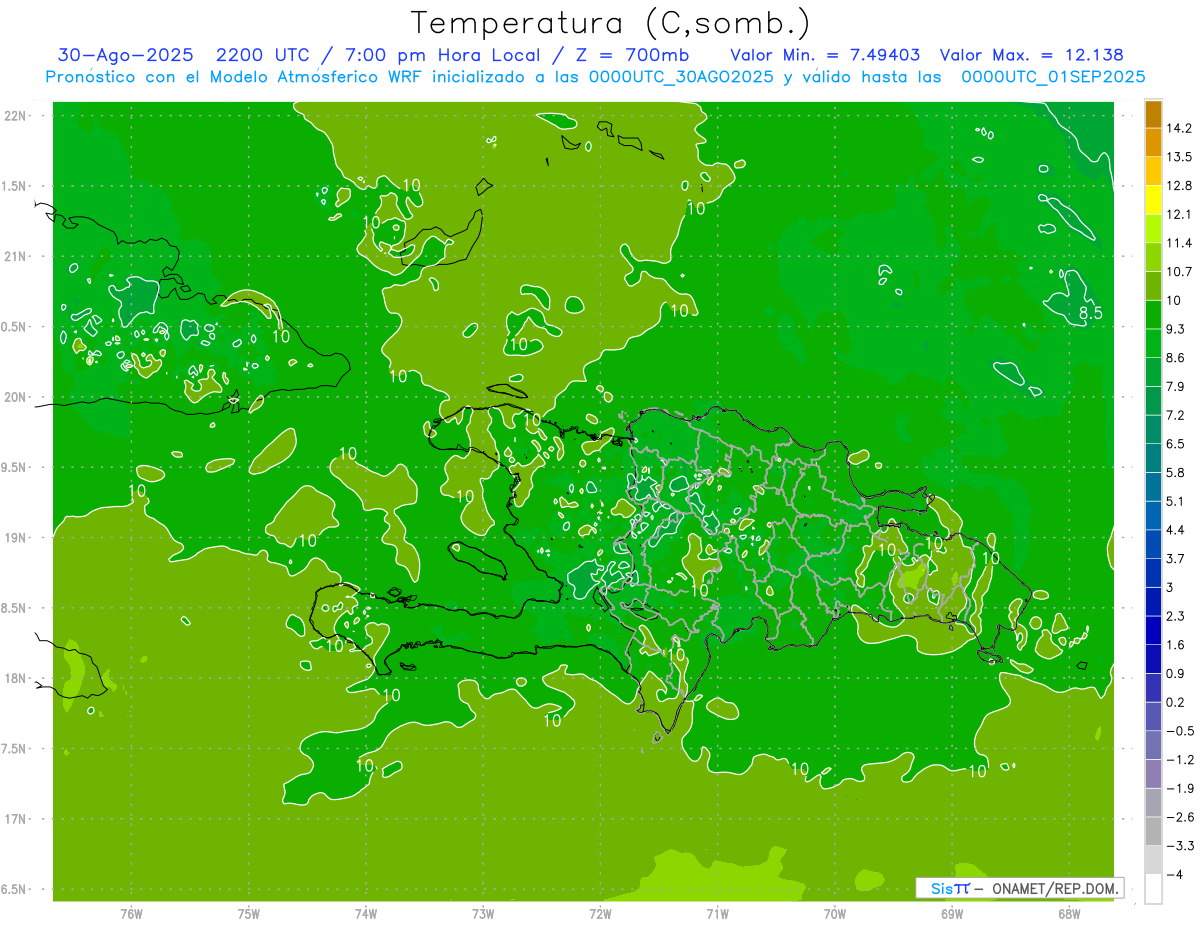Click the '5.8' color bar value

tap(1176, 473)
